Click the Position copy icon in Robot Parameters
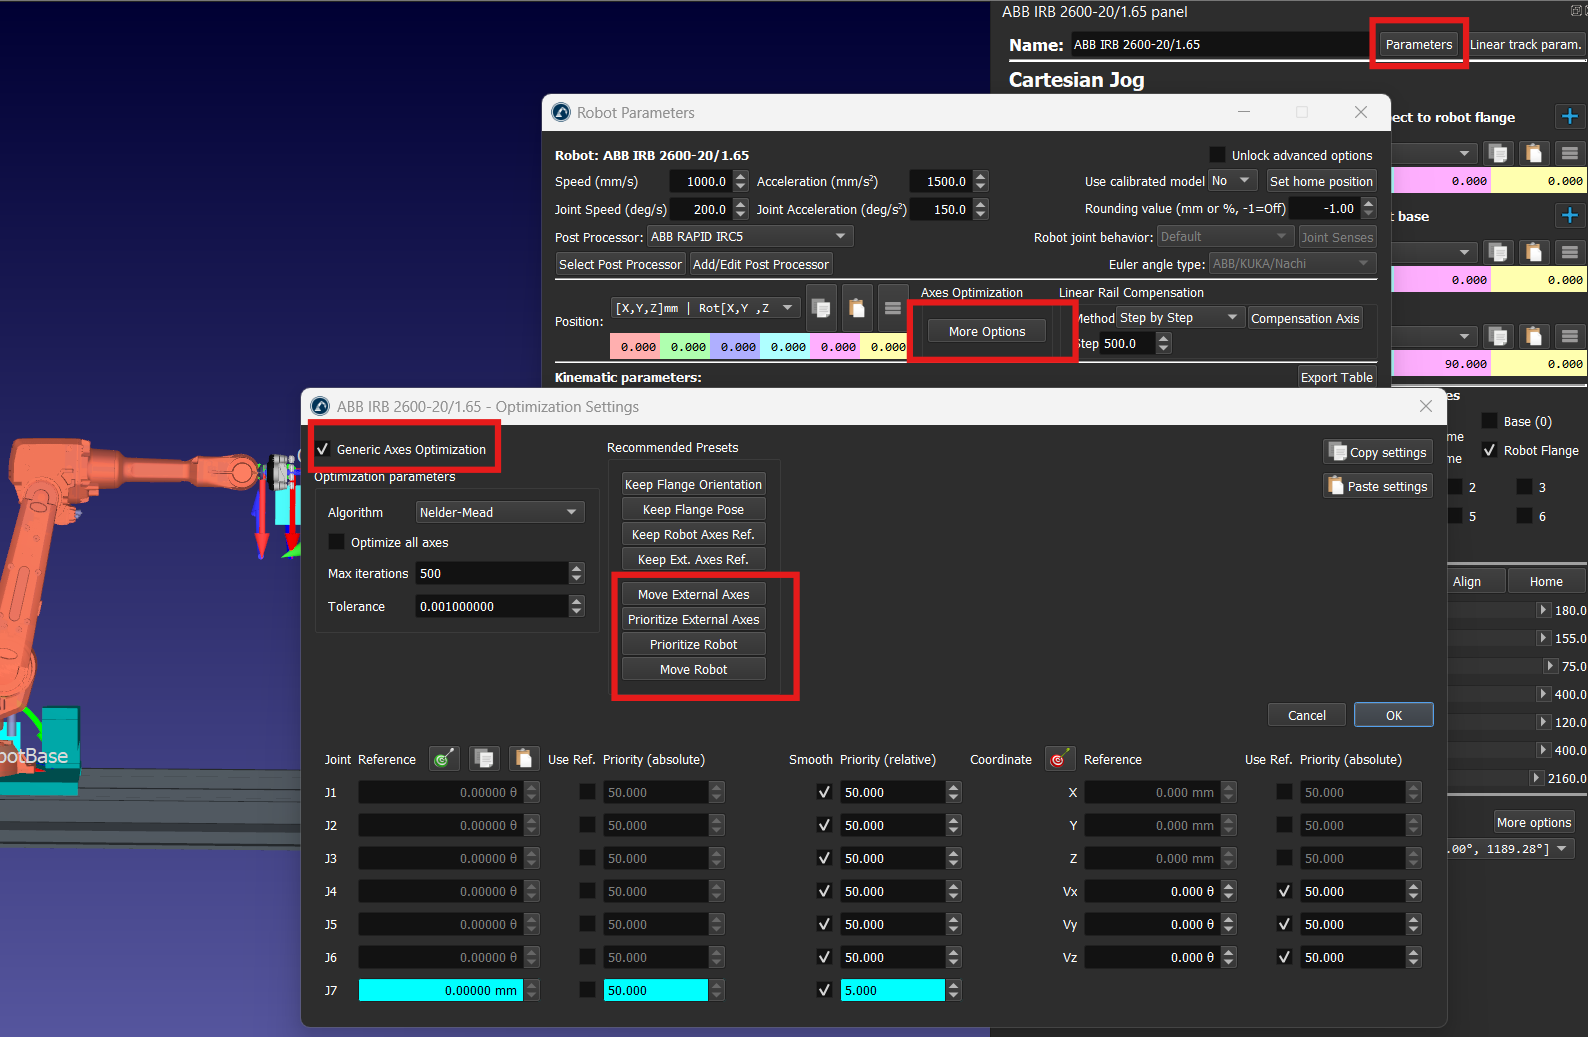The height and width of the screenshot is (1037, 1588). [821, 308]
